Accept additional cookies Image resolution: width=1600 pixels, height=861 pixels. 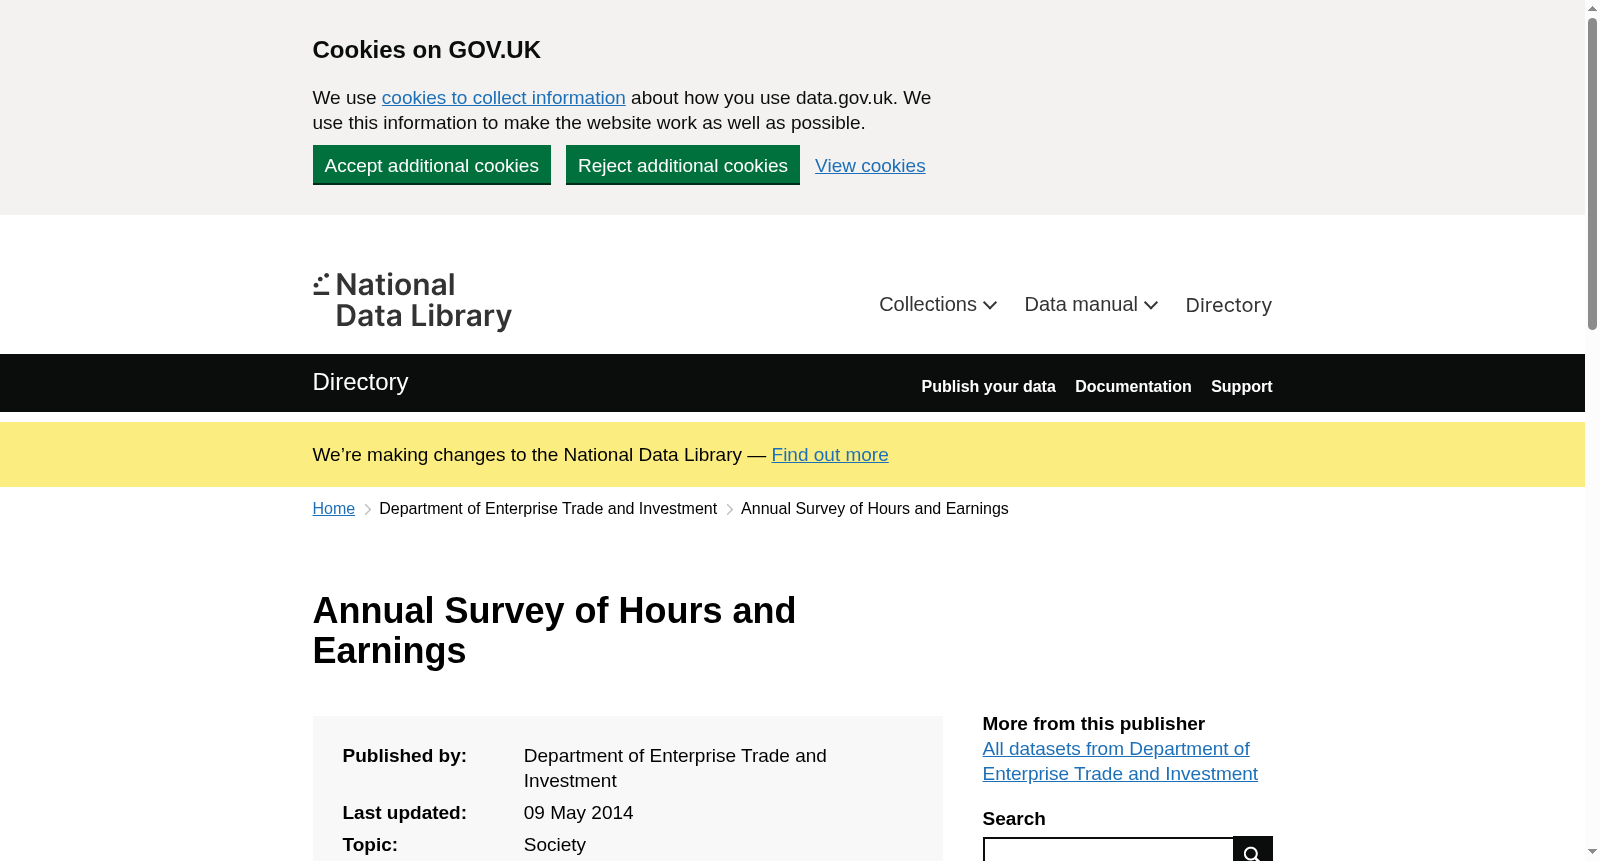tap(432, 165)
